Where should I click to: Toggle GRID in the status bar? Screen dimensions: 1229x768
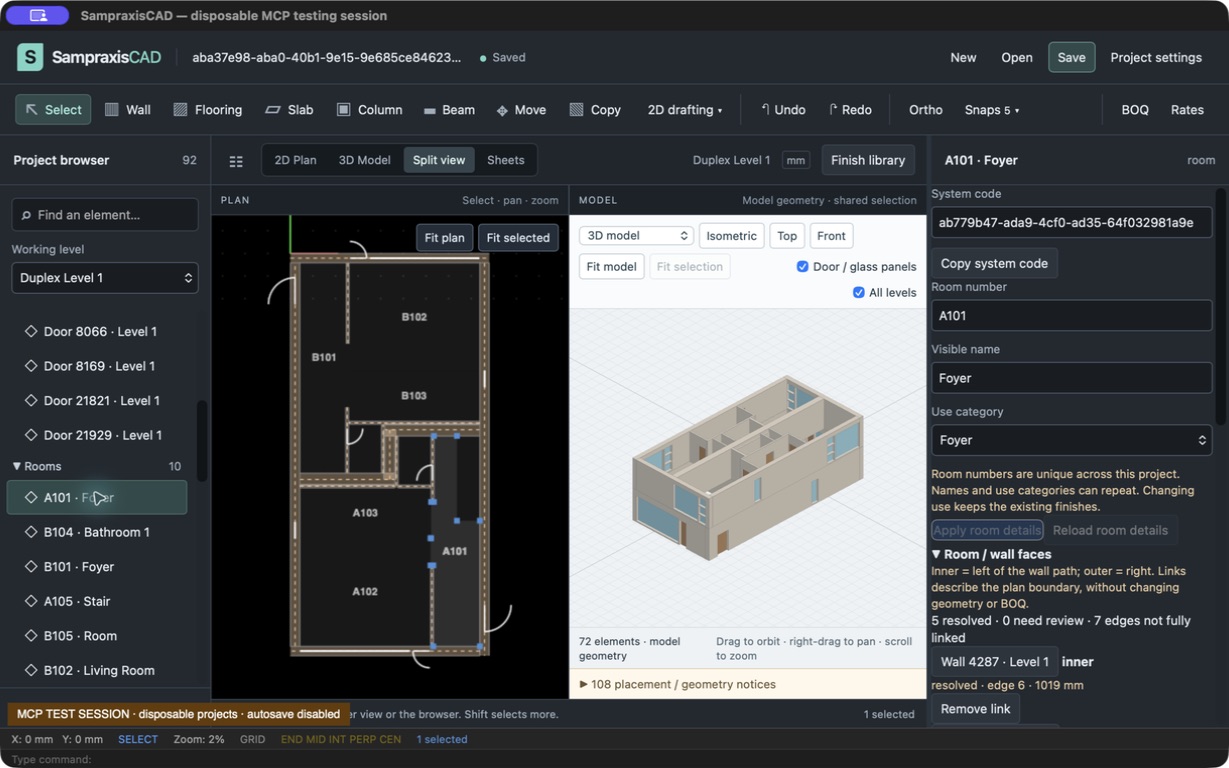[x=252, y=739]
